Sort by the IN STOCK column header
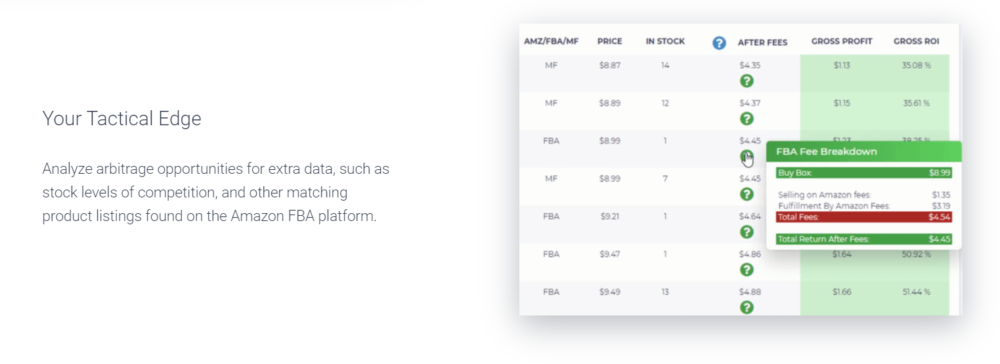The width and height of the screenshot is (1000, 364). pyautogui.click(x=665, y=41)
